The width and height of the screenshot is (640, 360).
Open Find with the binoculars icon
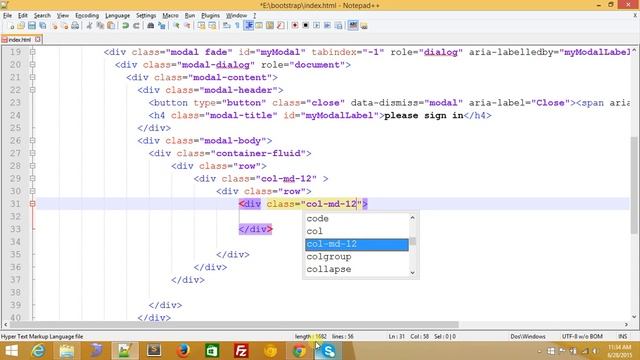pos(151,26)
